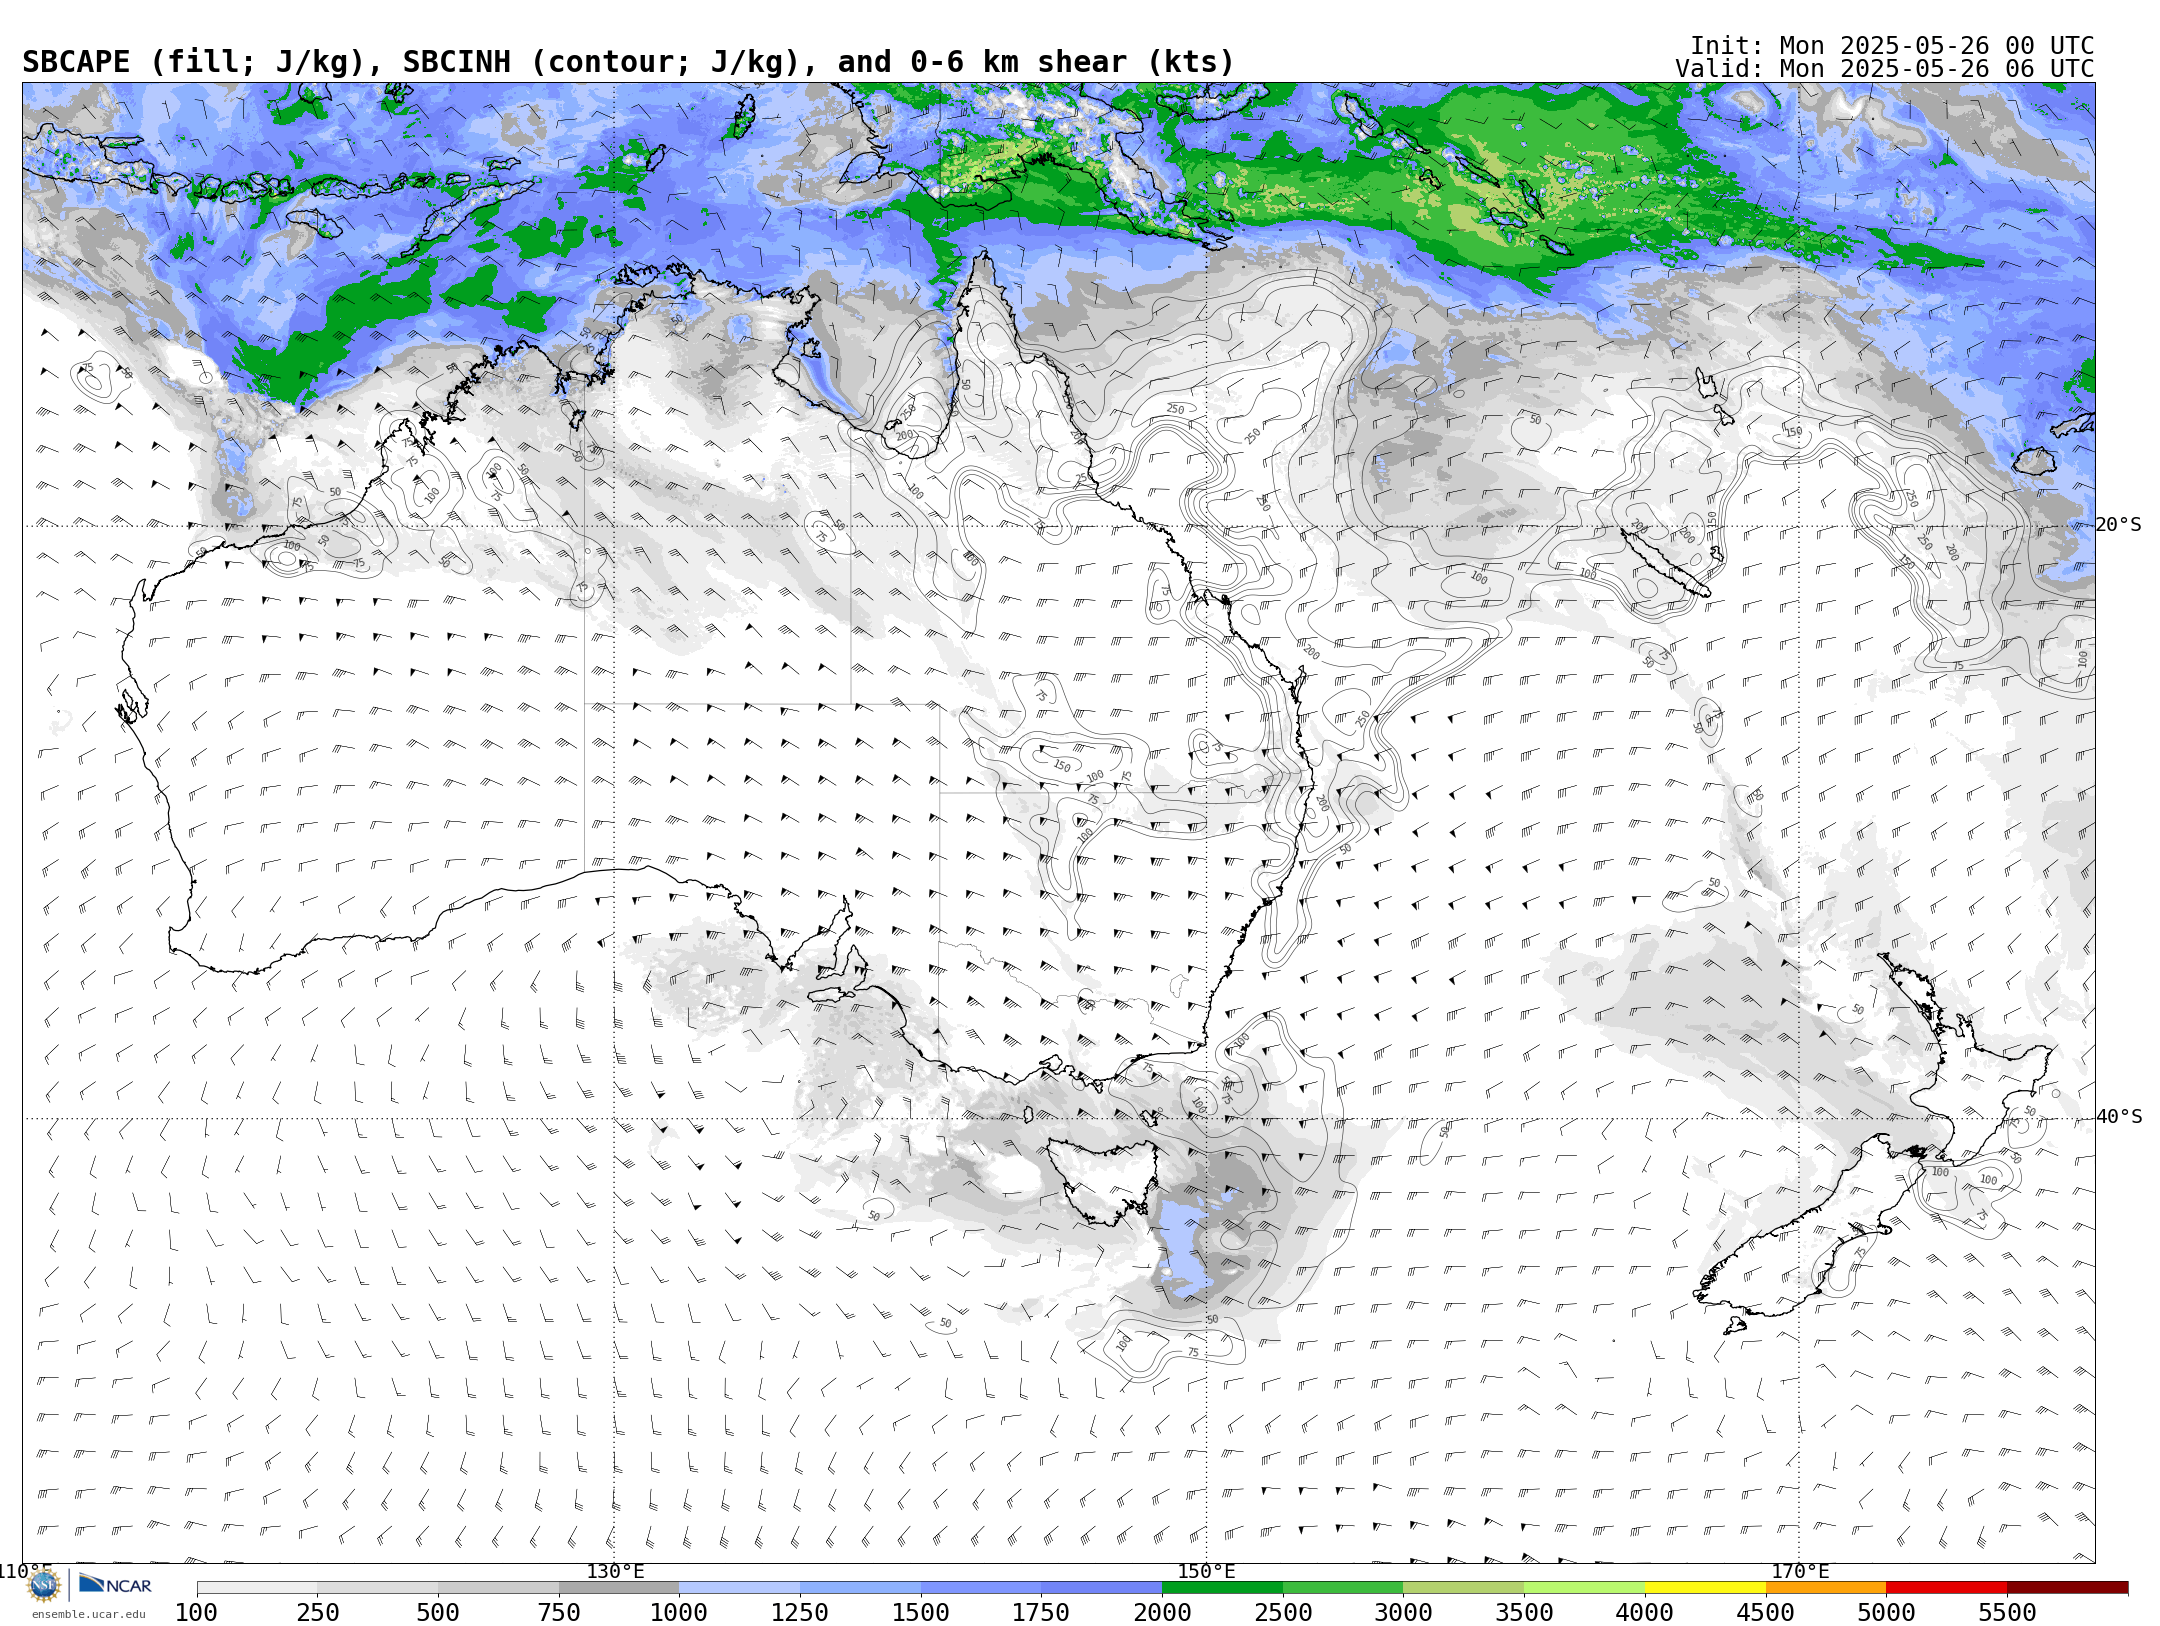Screen dimensions: 2160x1626
Task: Pick the dark red above-5500 colorbar swatch
Action: [2067, 1588]
